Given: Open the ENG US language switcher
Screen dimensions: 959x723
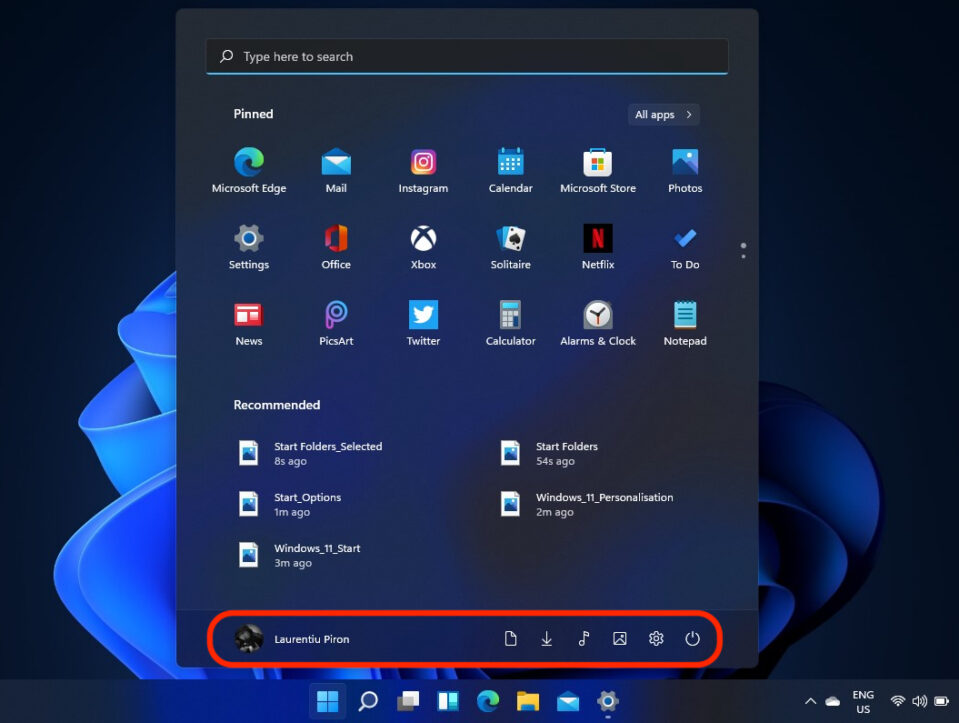Looking at the screenshot, I should [x=863, y=701].
